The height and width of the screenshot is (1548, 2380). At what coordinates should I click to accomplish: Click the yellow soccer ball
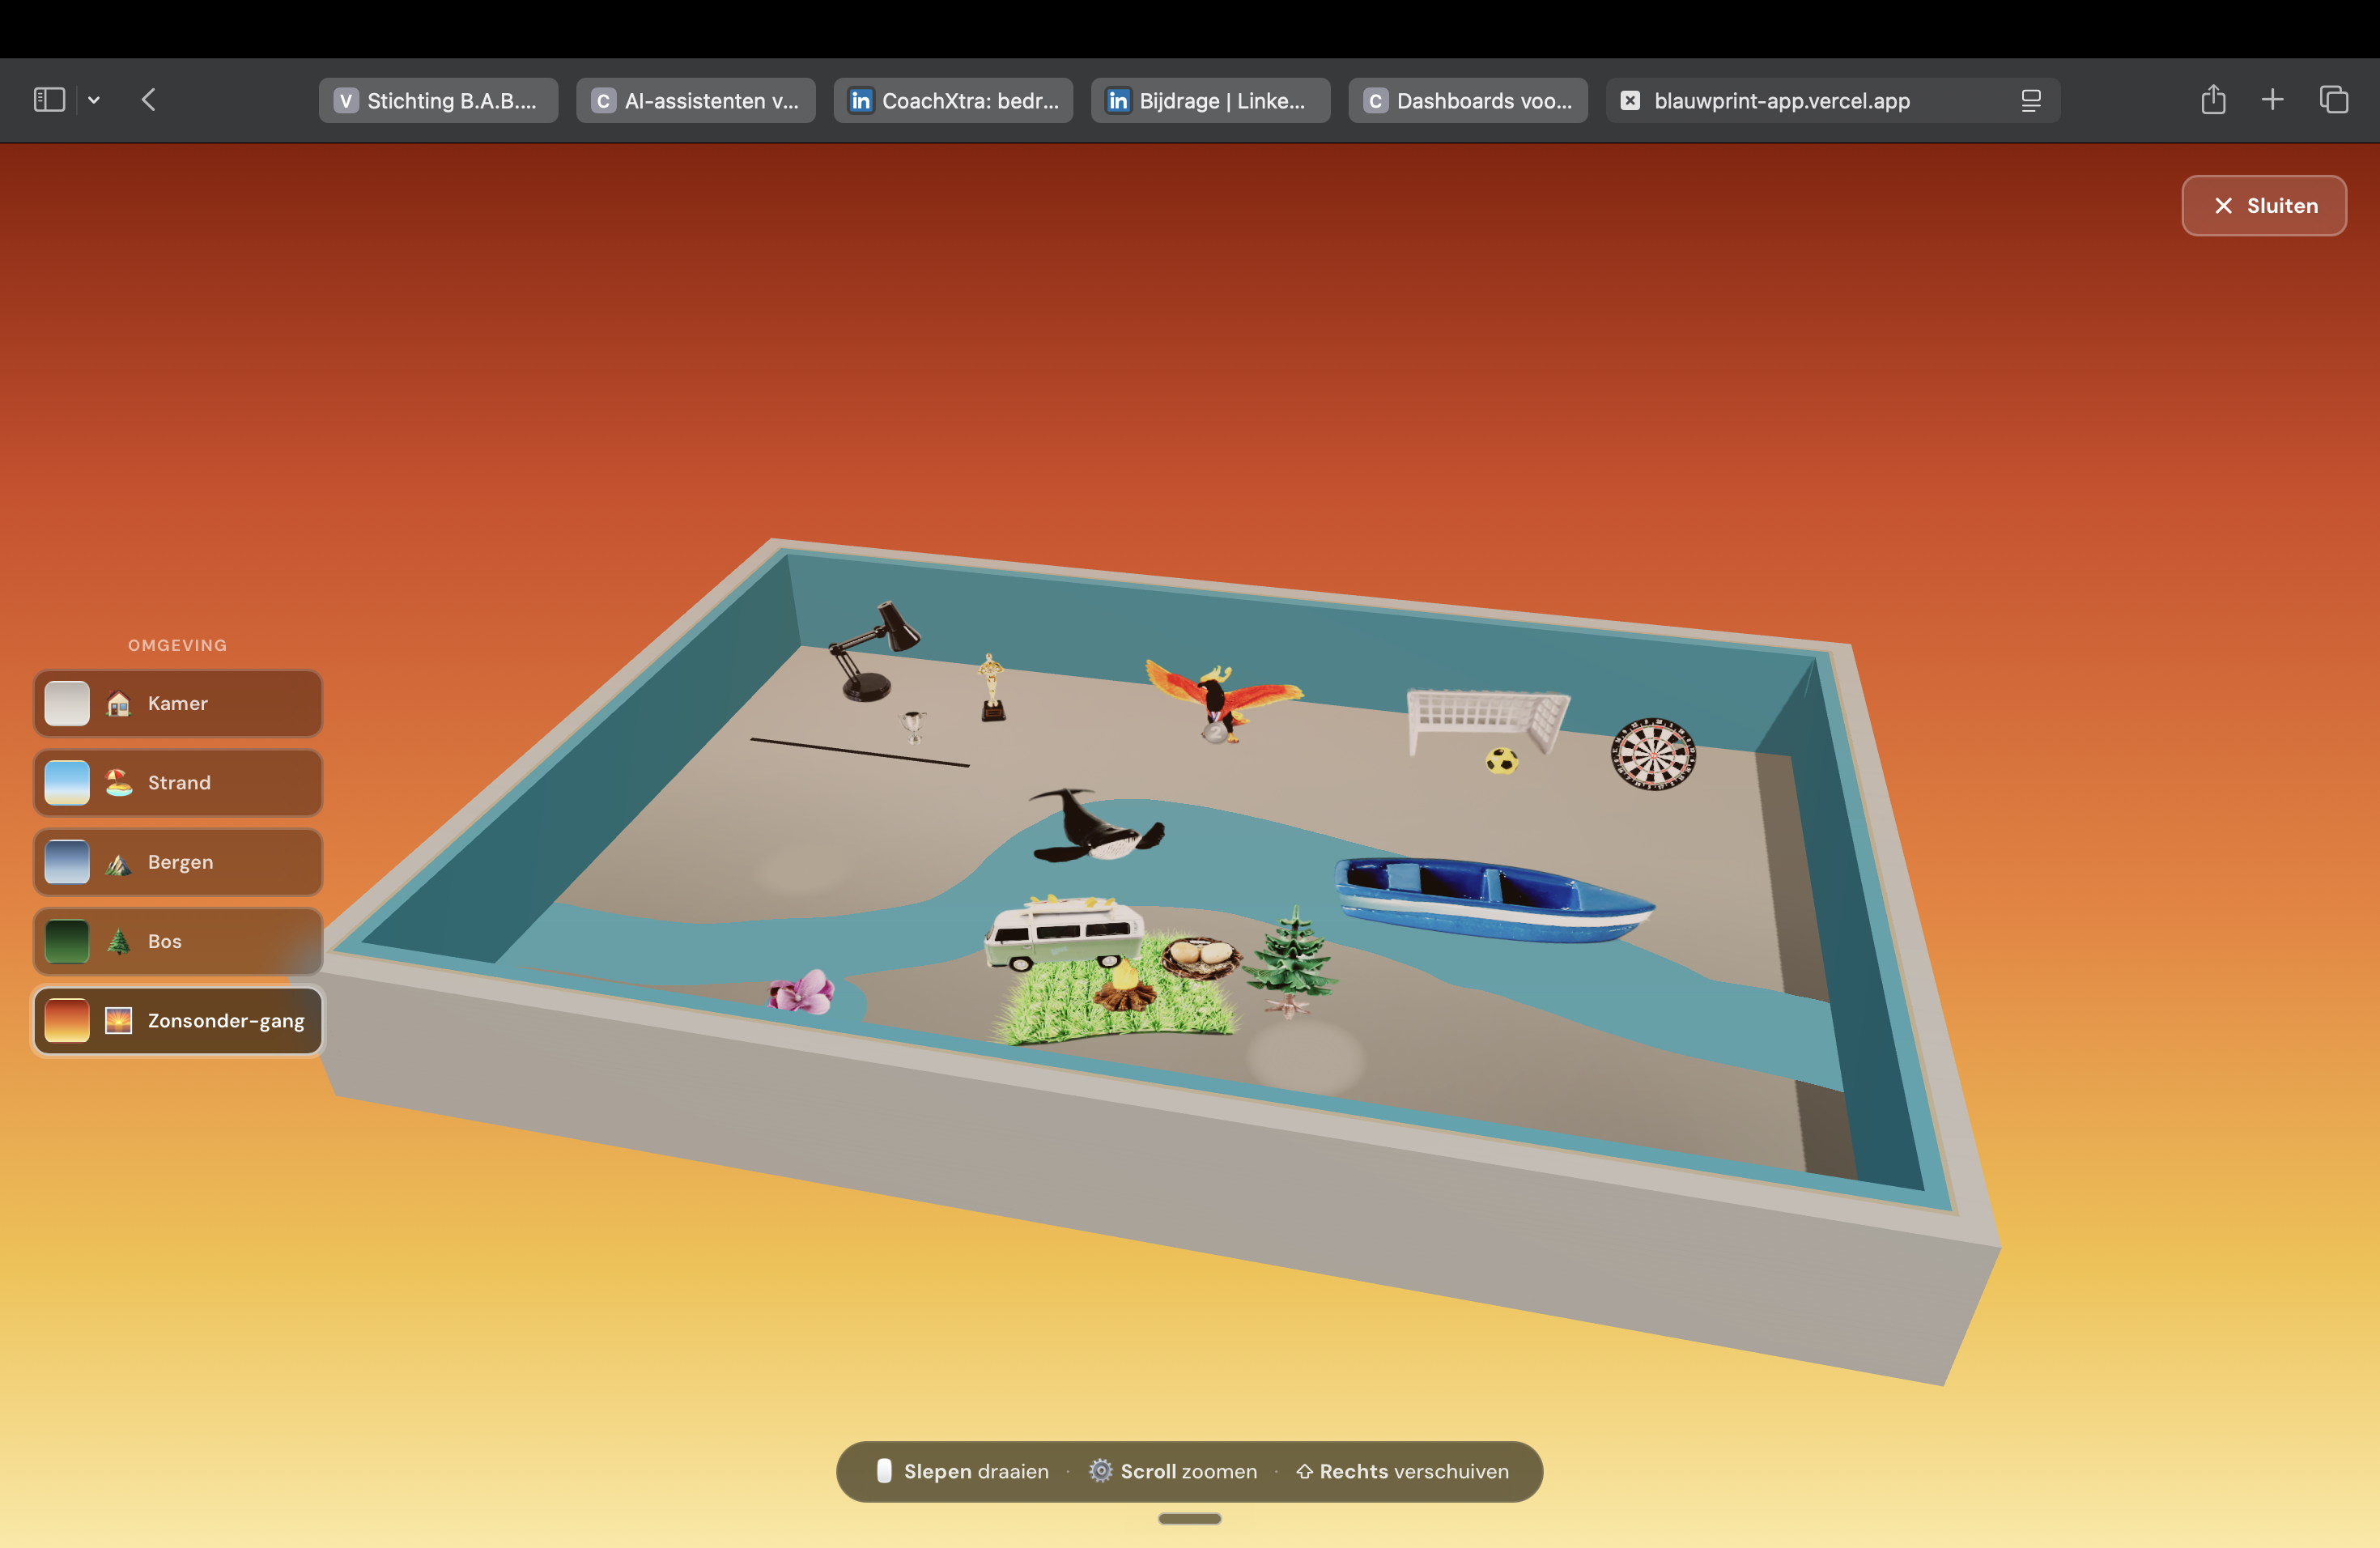pos(1501,762)
